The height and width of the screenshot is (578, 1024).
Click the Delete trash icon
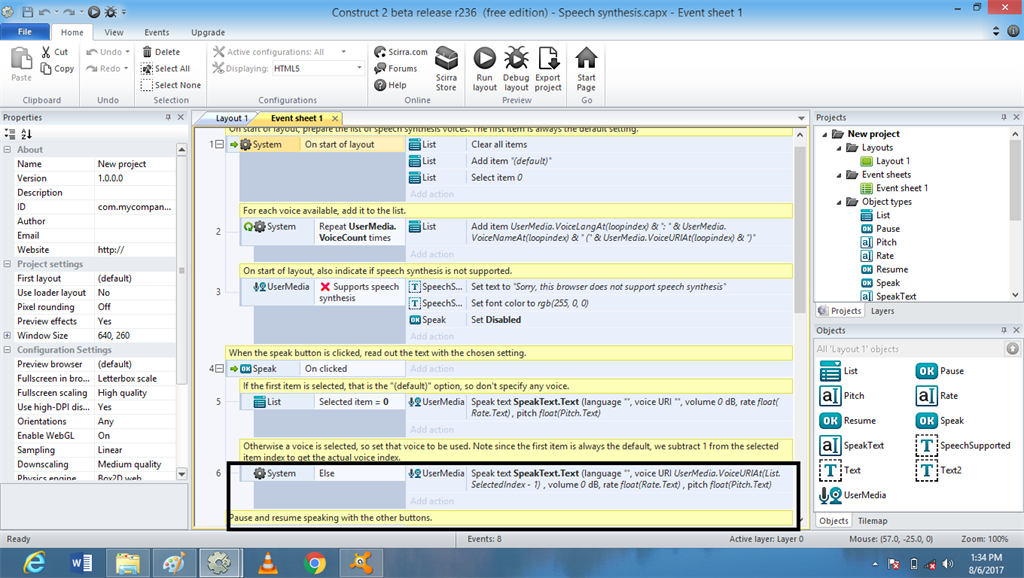tap(147, 52)
